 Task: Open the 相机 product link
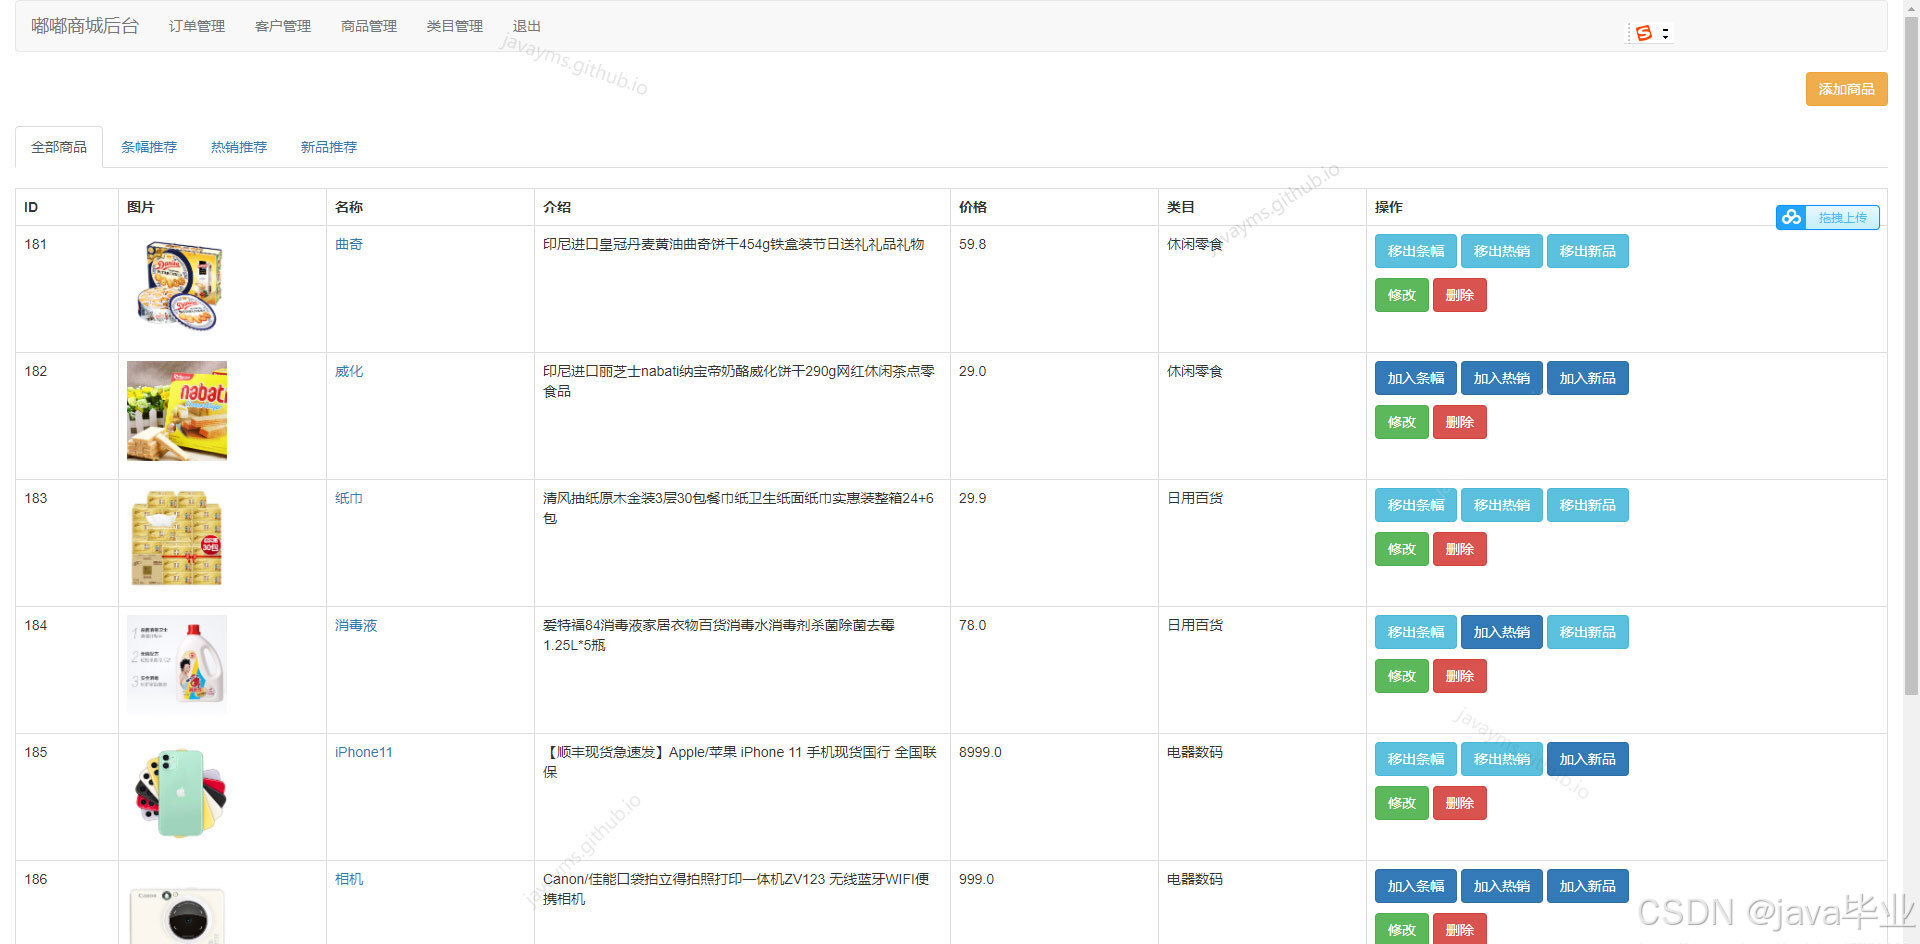[349, 879]
